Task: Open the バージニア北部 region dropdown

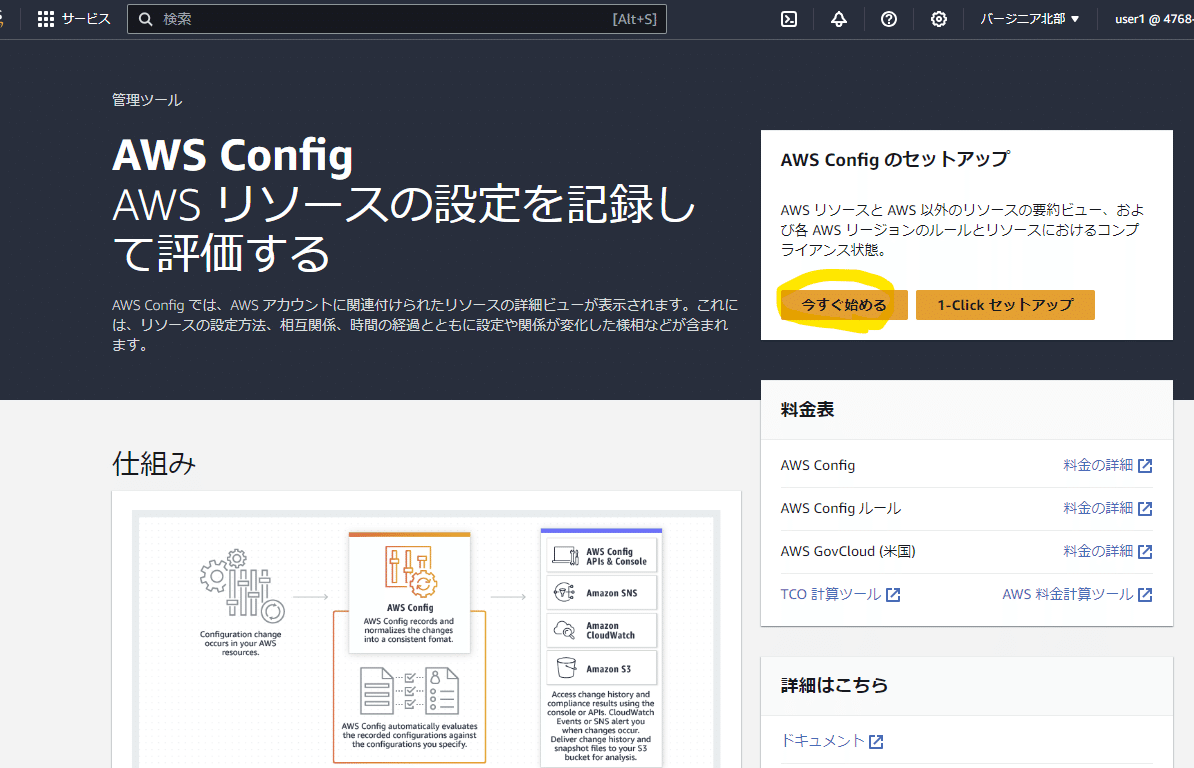Action: [1030, 19]
